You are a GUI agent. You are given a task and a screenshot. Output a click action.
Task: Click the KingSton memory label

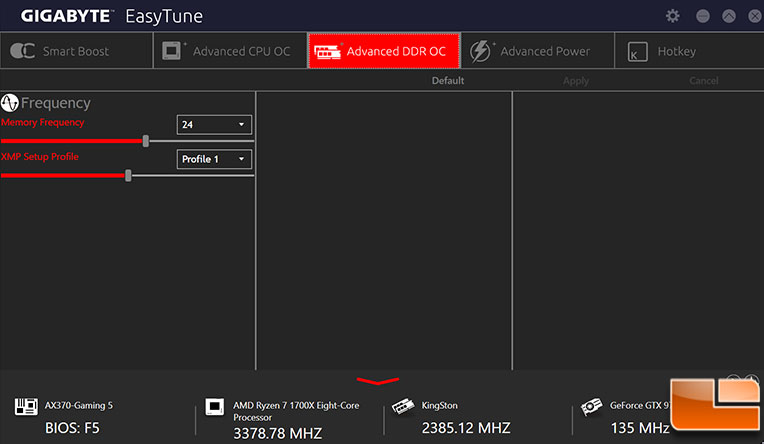click(x=439, y=405)
